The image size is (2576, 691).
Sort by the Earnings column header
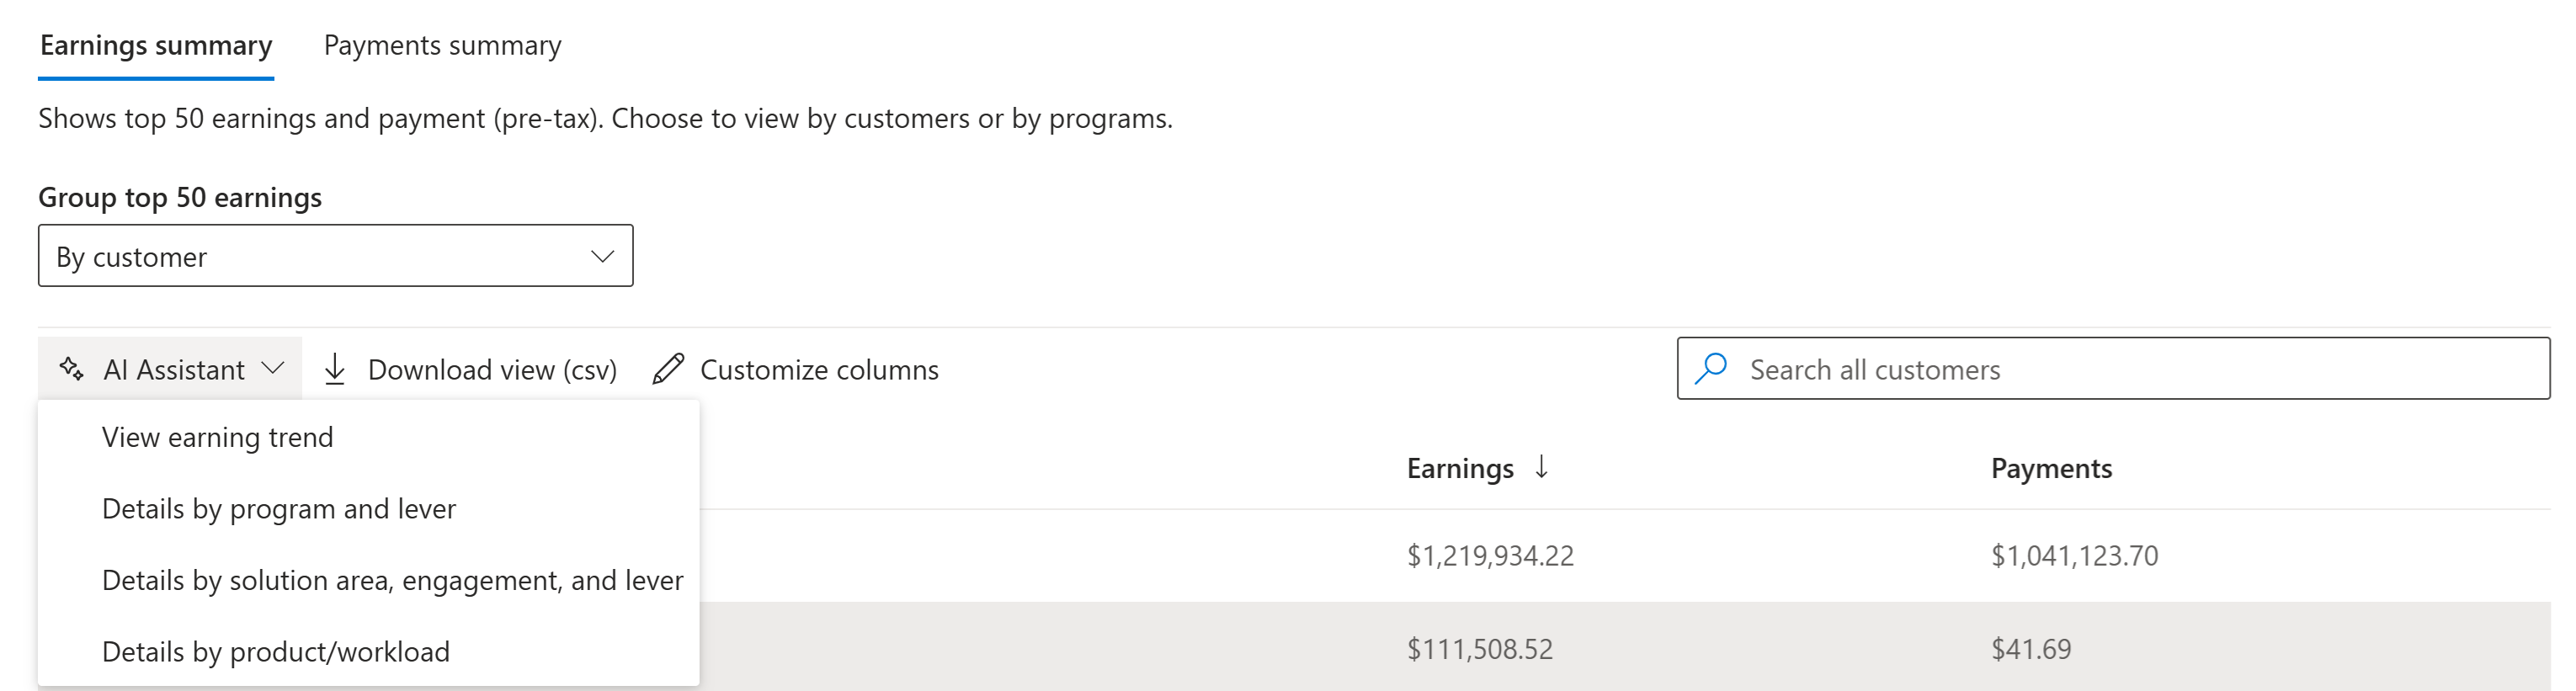pyautogui.click(x=1459, y=468)
